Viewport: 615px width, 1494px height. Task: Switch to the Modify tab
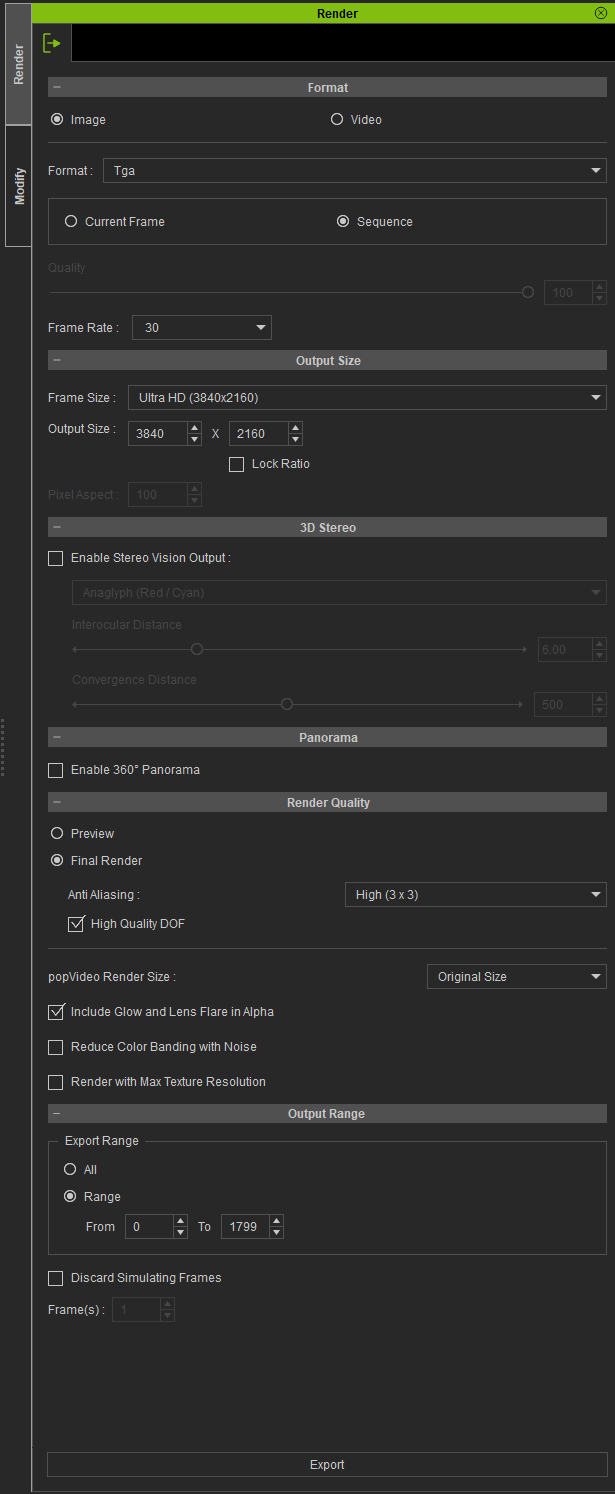click(x=19, y=186)
